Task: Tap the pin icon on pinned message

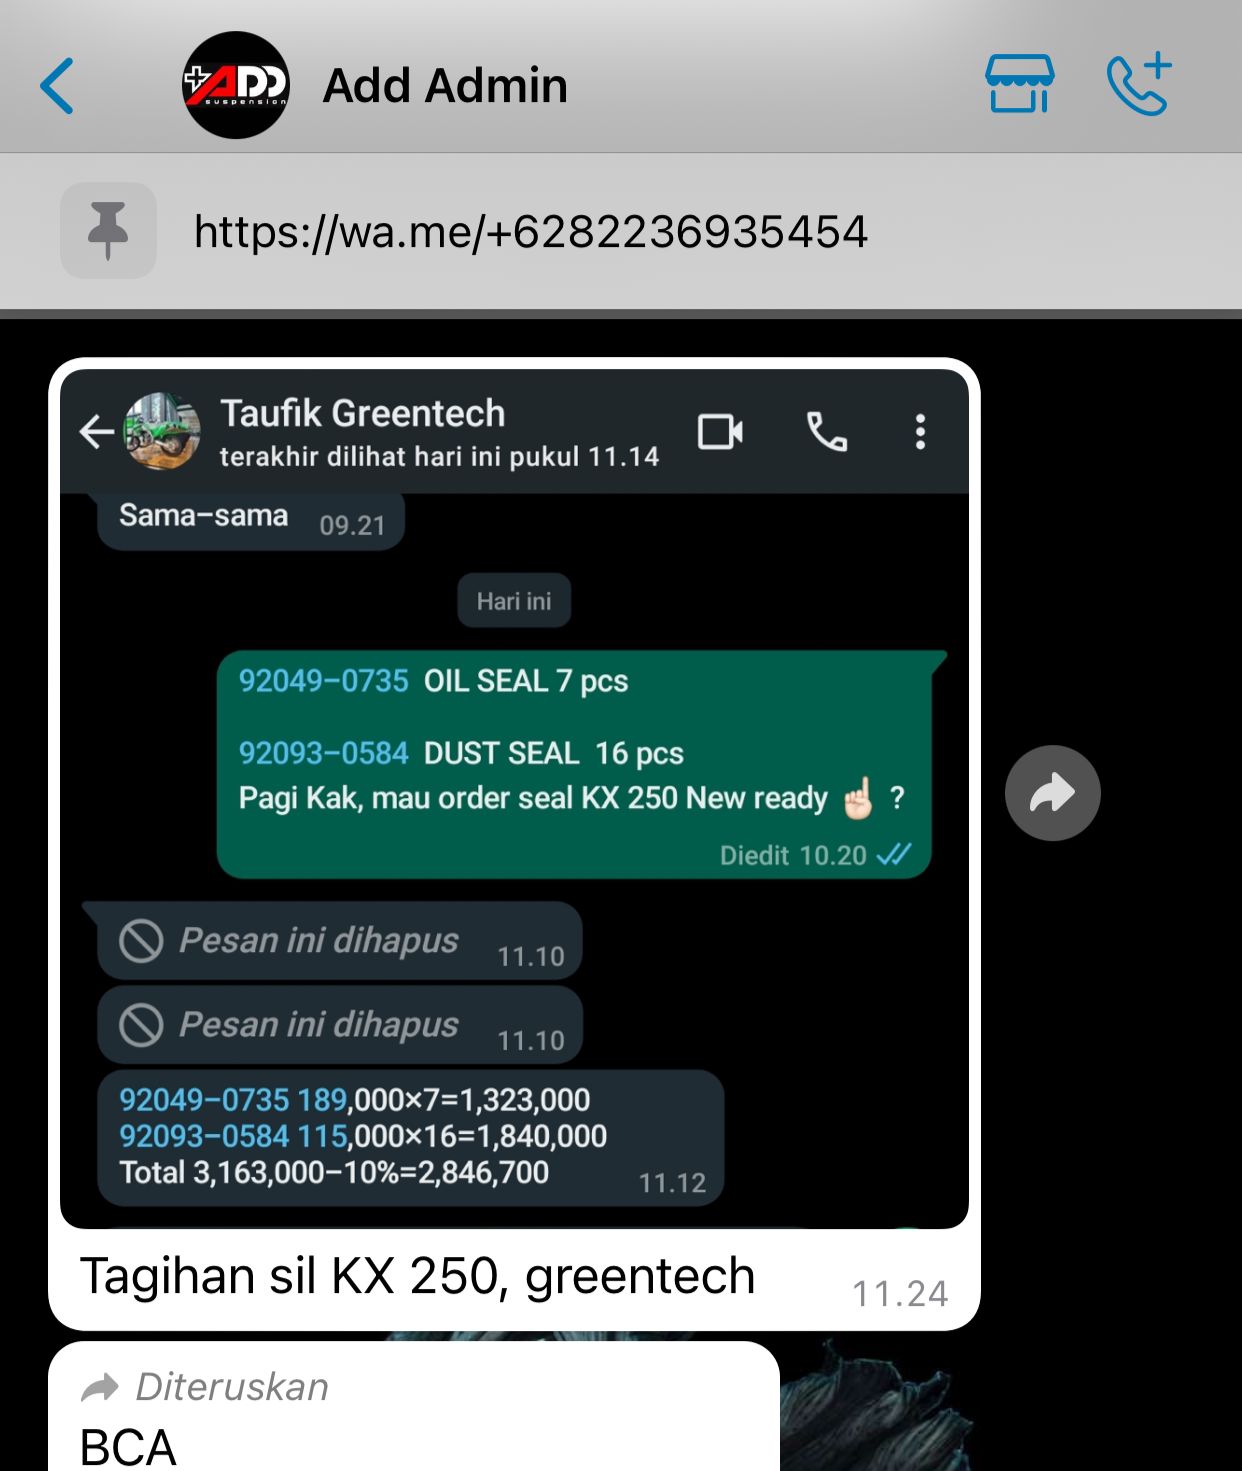Action: 108,231
